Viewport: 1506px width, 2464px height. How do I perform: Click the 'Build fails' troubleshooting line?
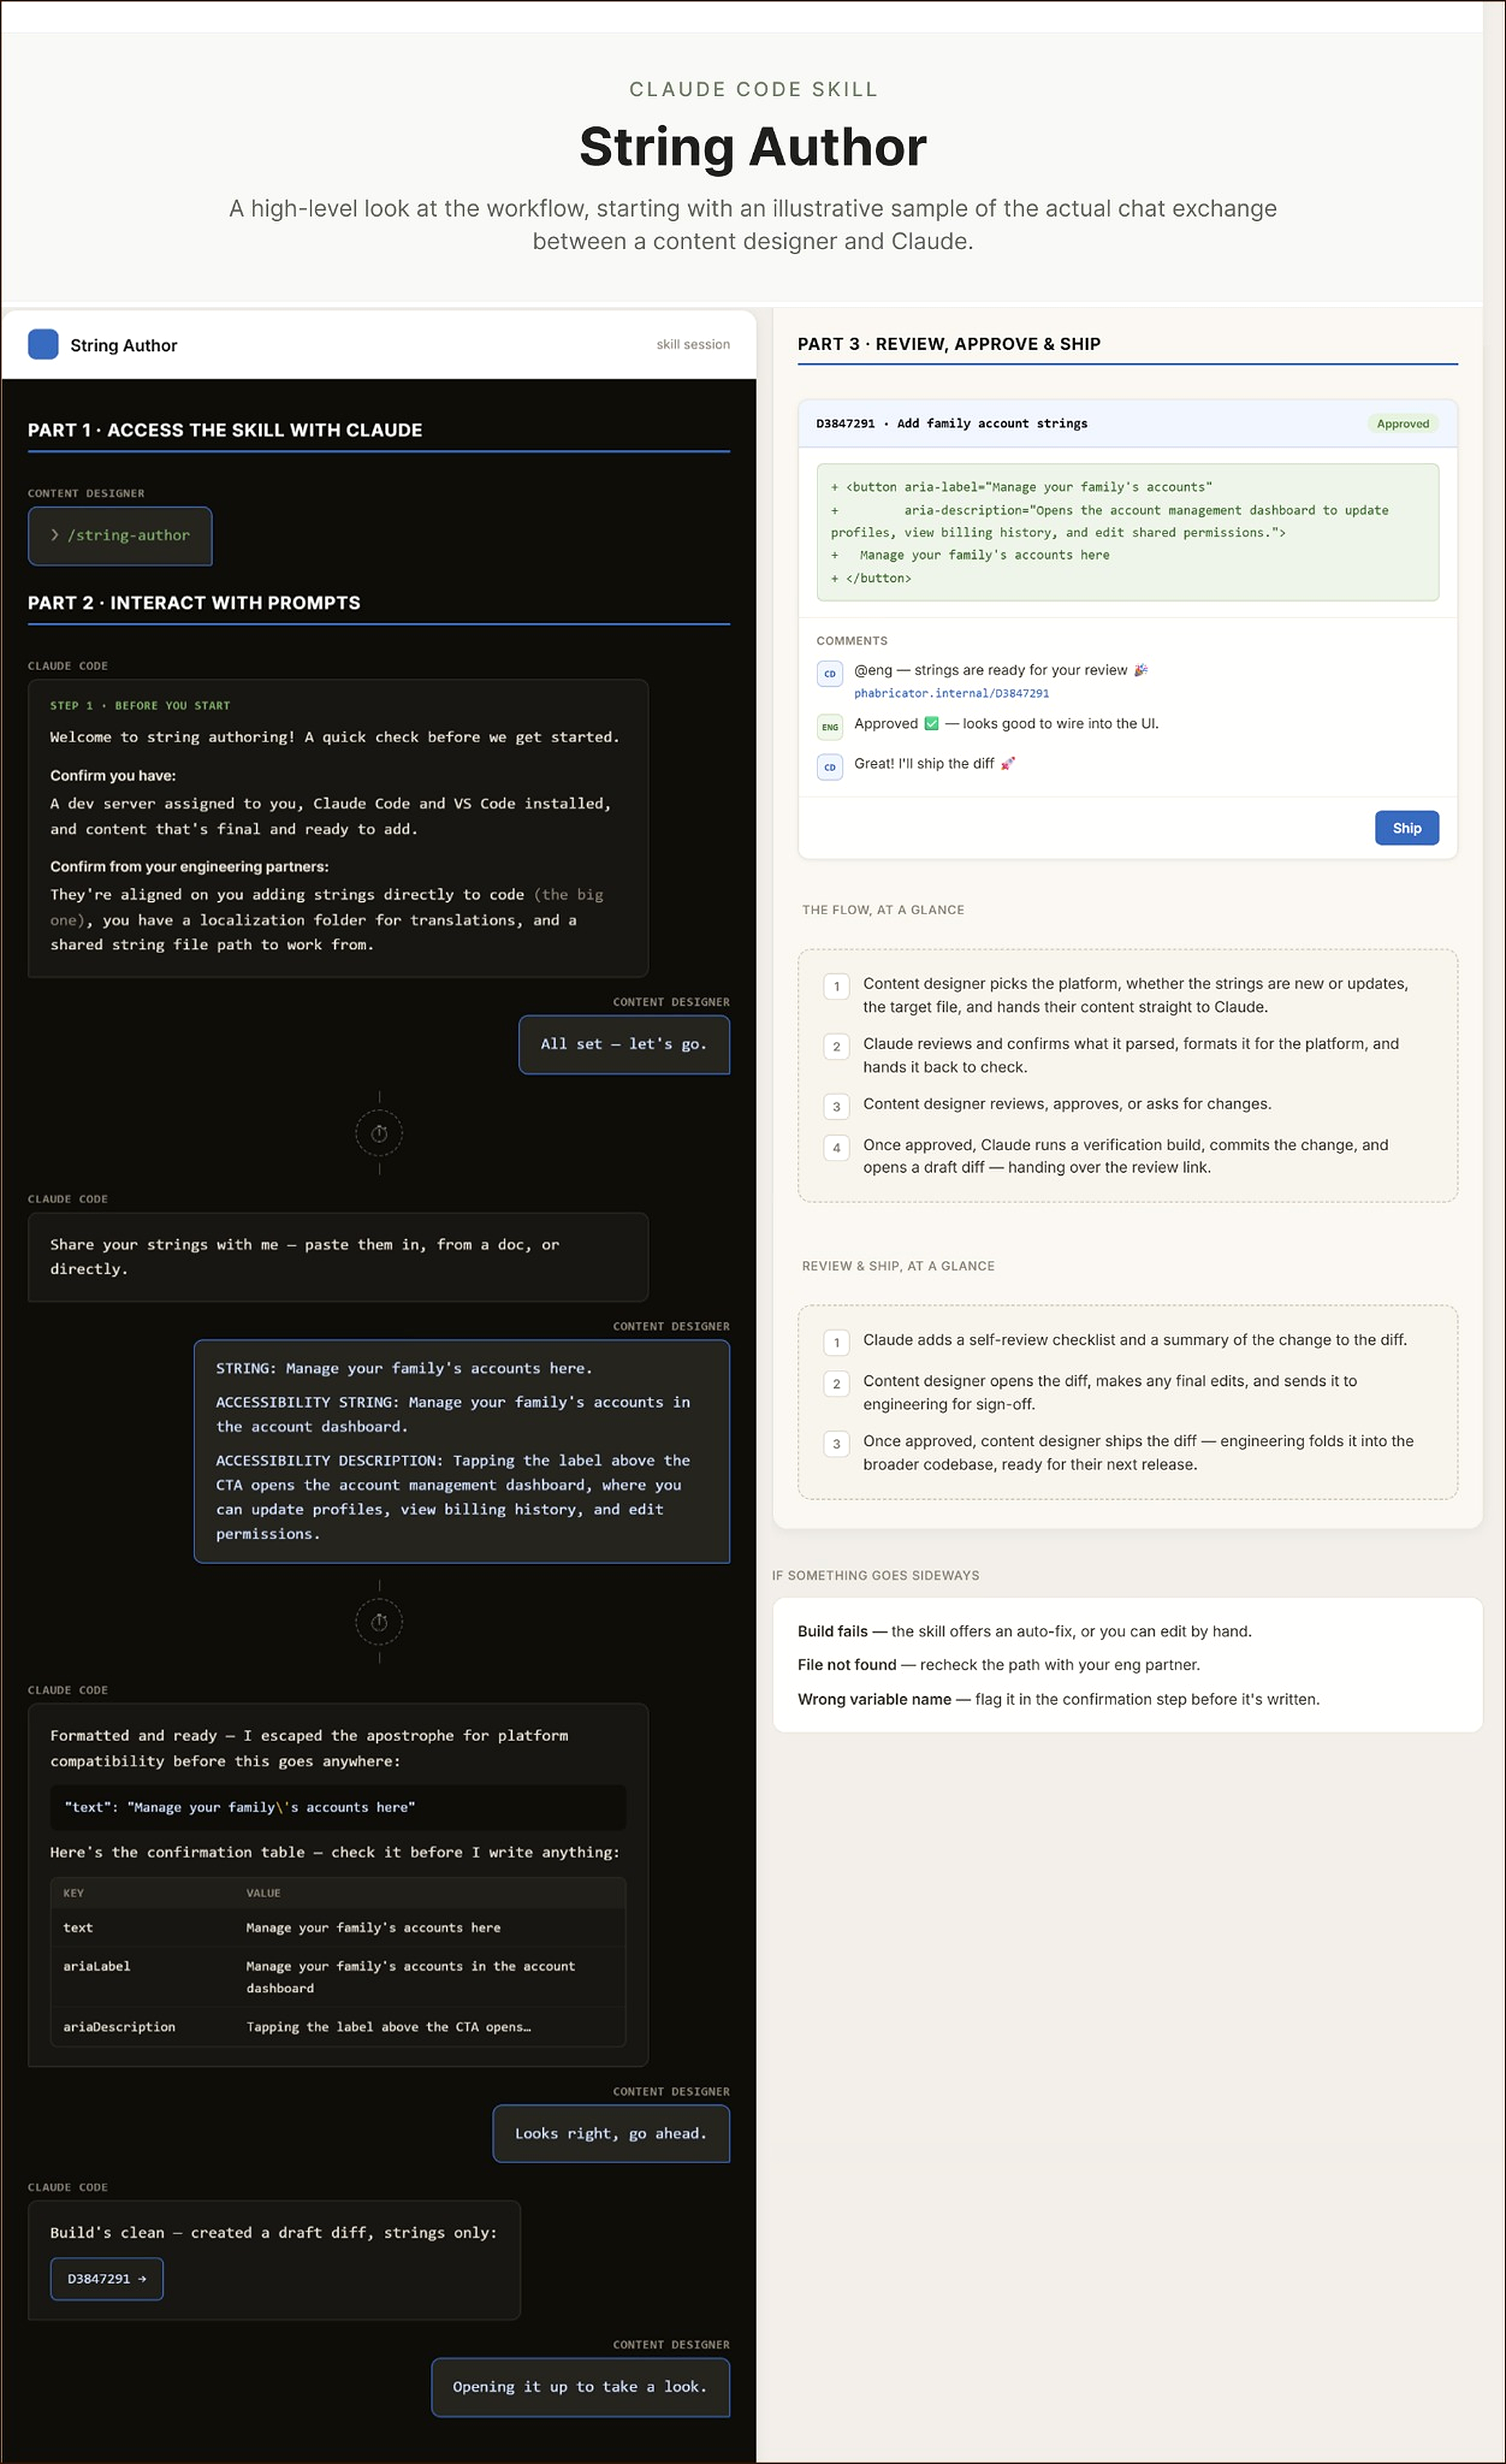click(x=1024, y=1631)
